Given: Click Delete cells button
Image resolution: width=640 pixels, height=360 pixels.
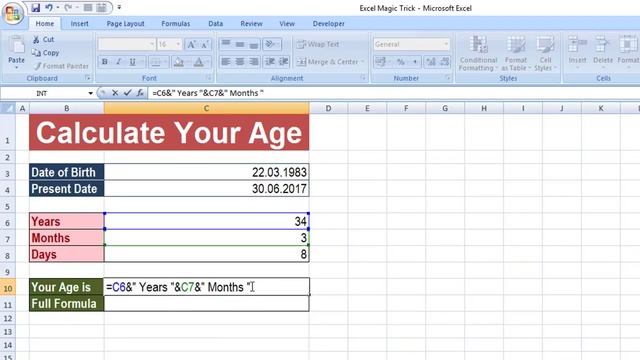Looking at the screenshot, I should click(x=603, y=52).
